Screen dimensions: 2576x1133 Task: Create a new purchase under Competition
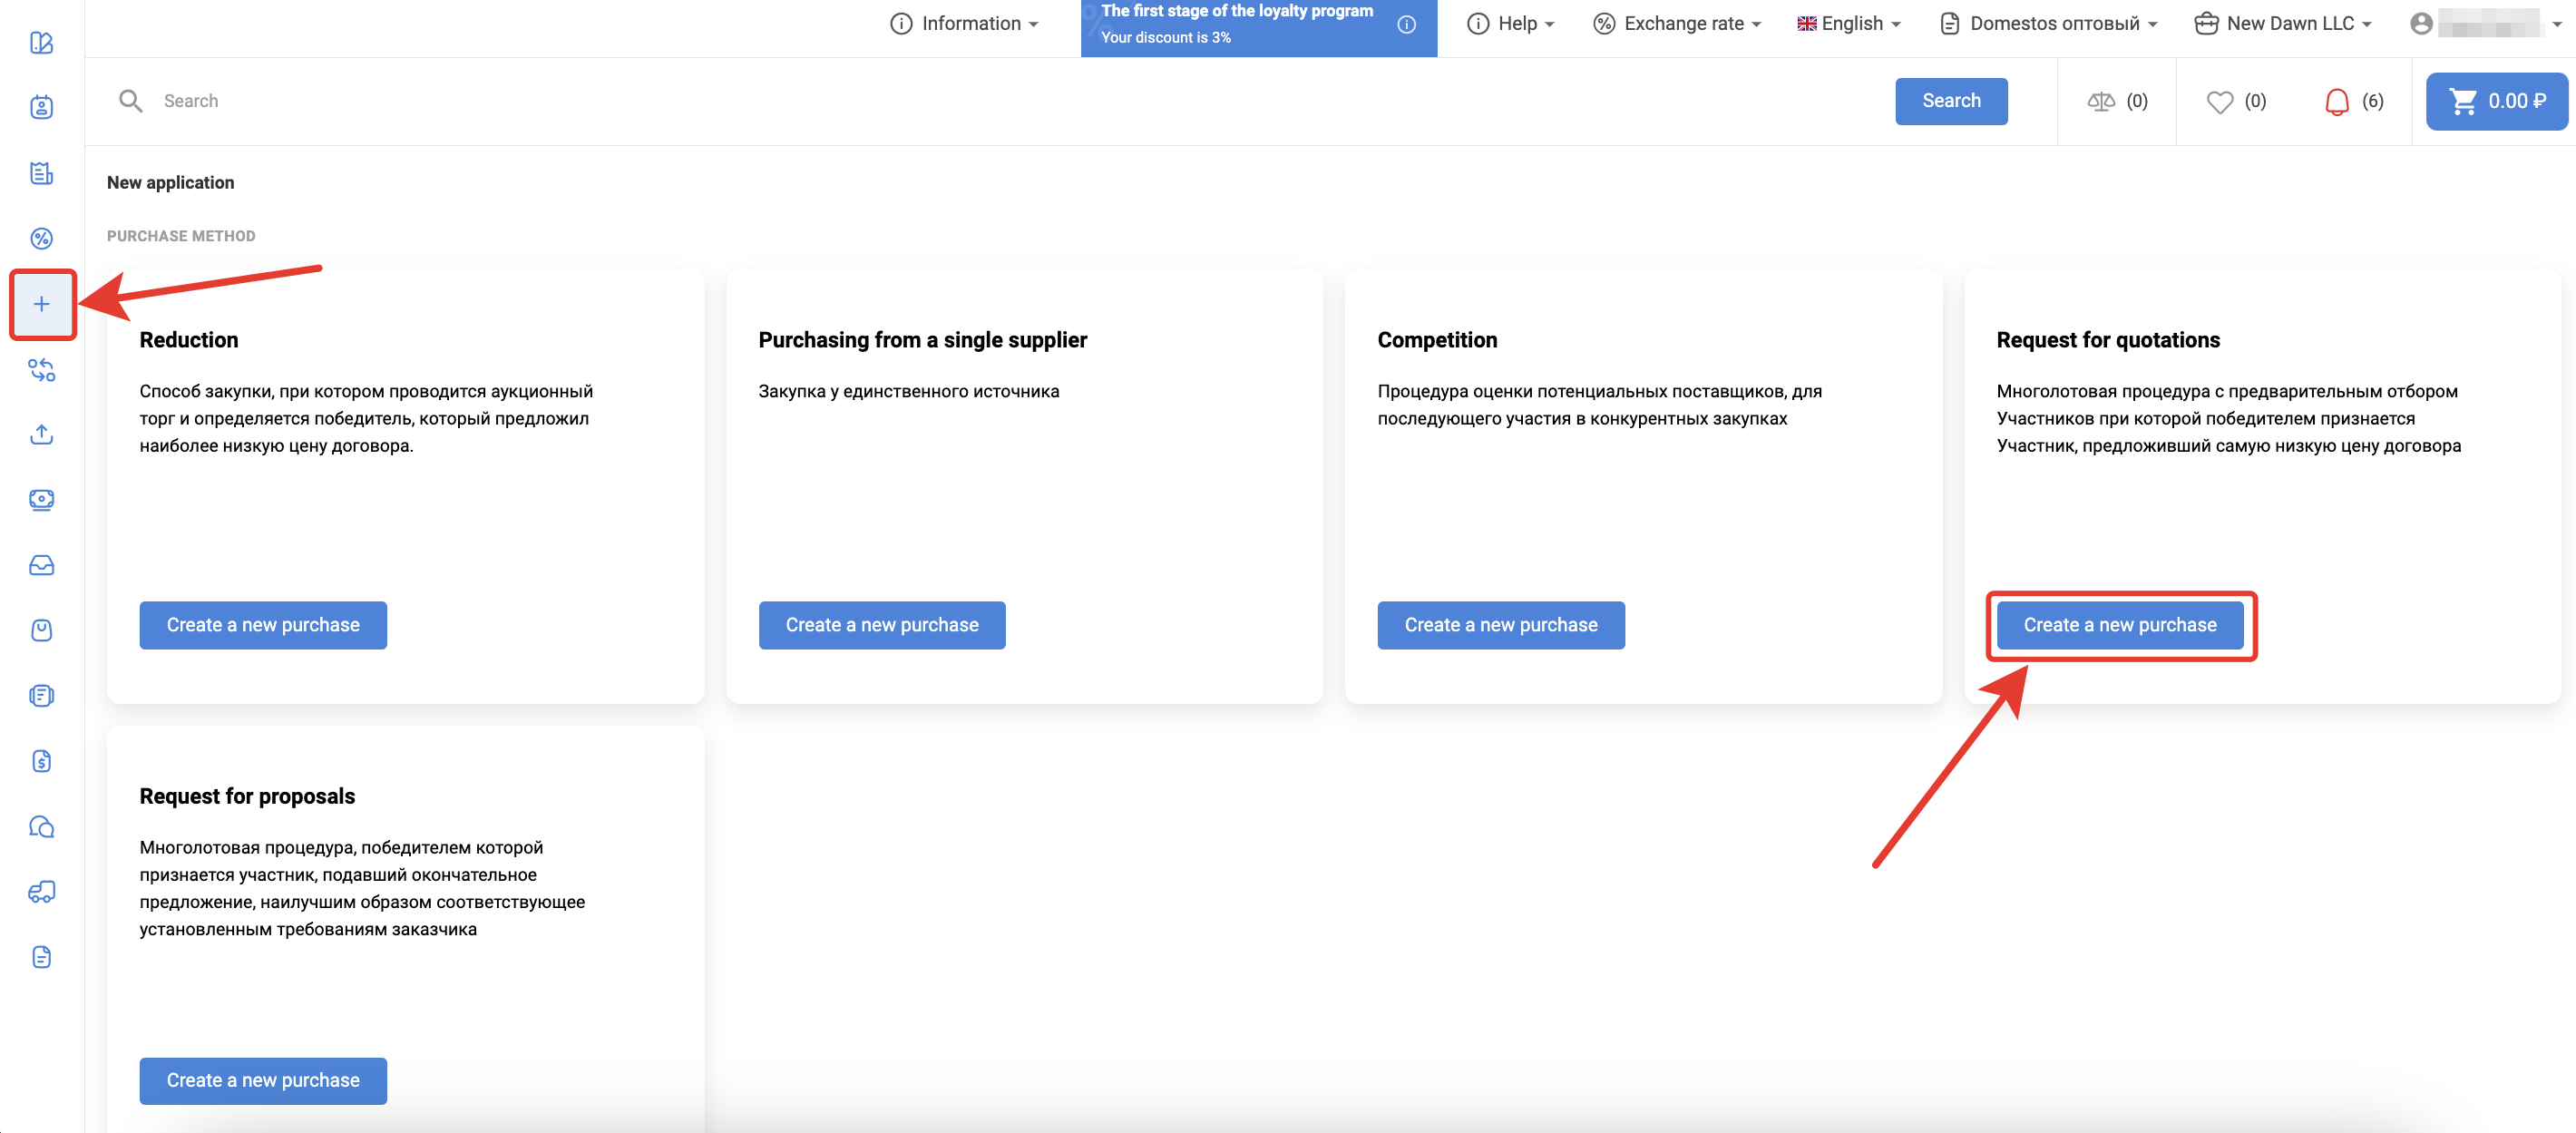1501,625
